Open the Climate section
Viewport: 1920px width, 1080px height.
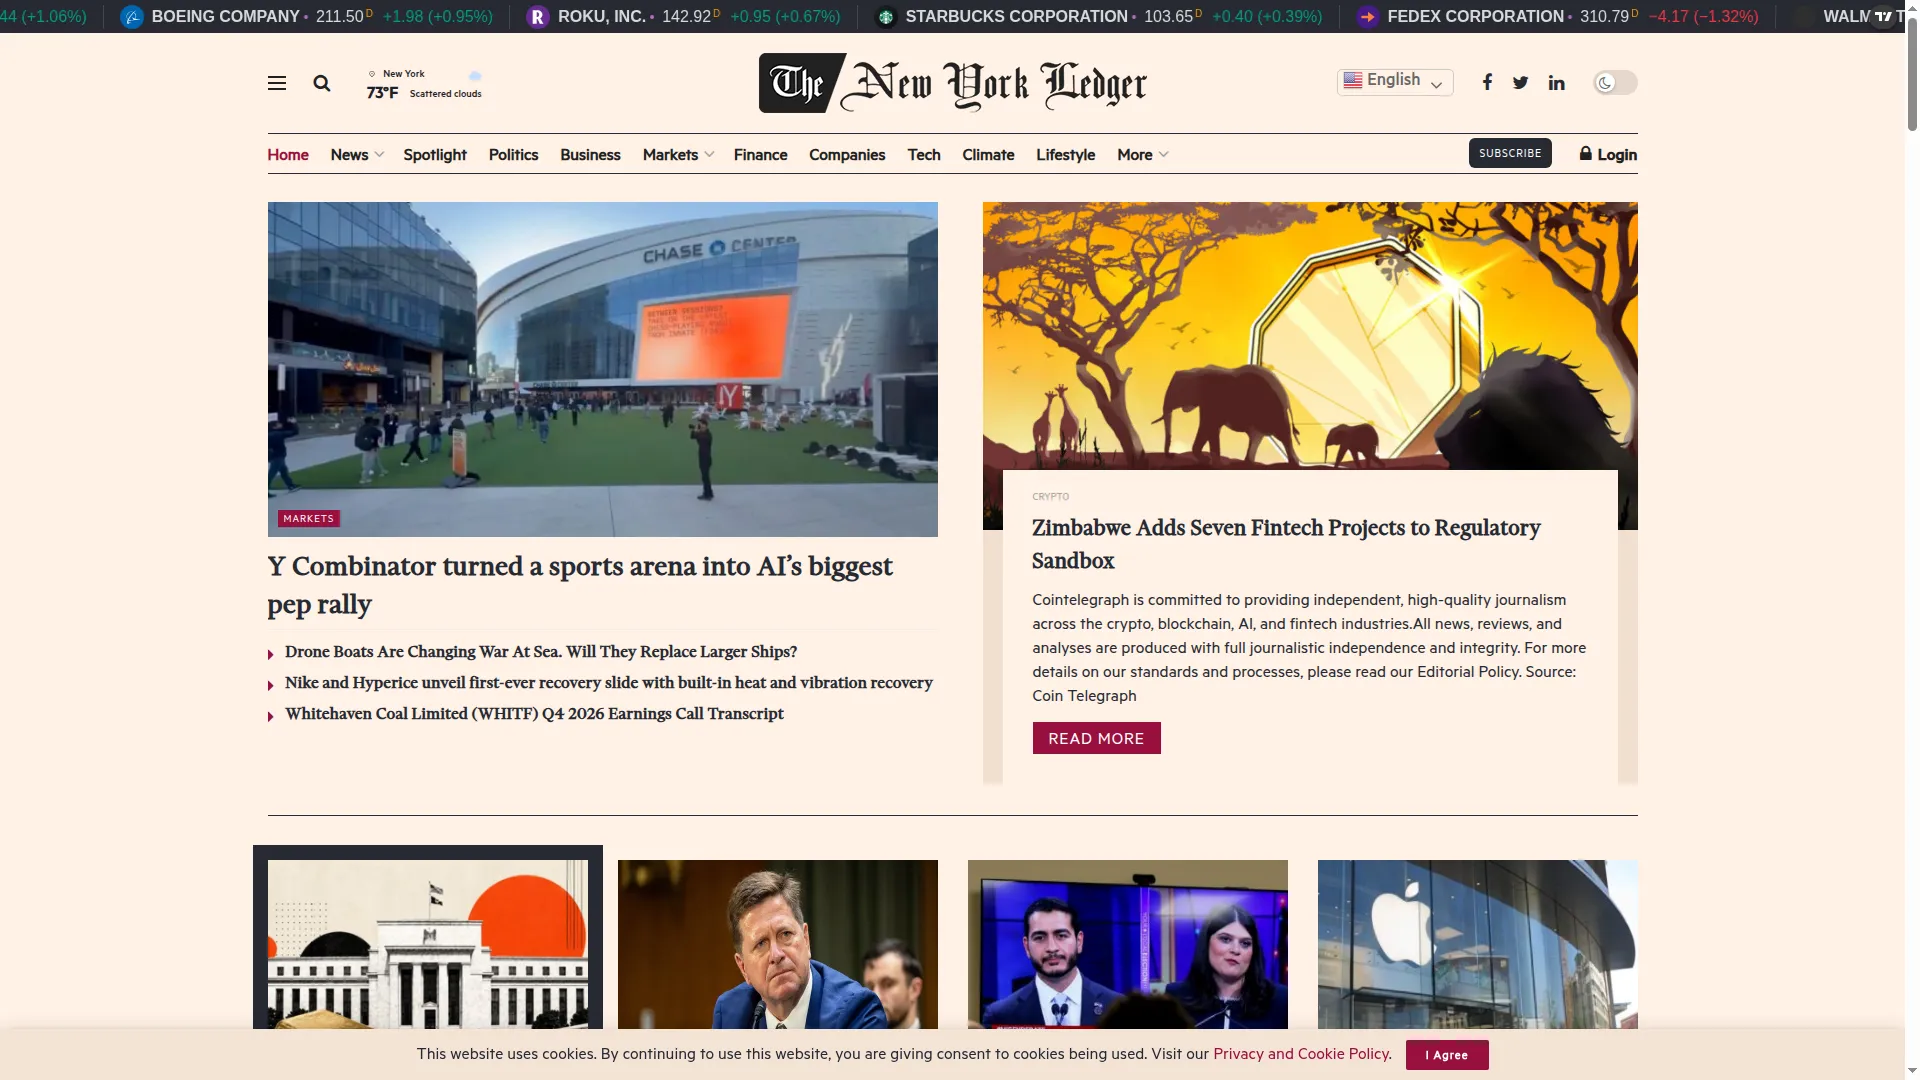pos(988,154)
